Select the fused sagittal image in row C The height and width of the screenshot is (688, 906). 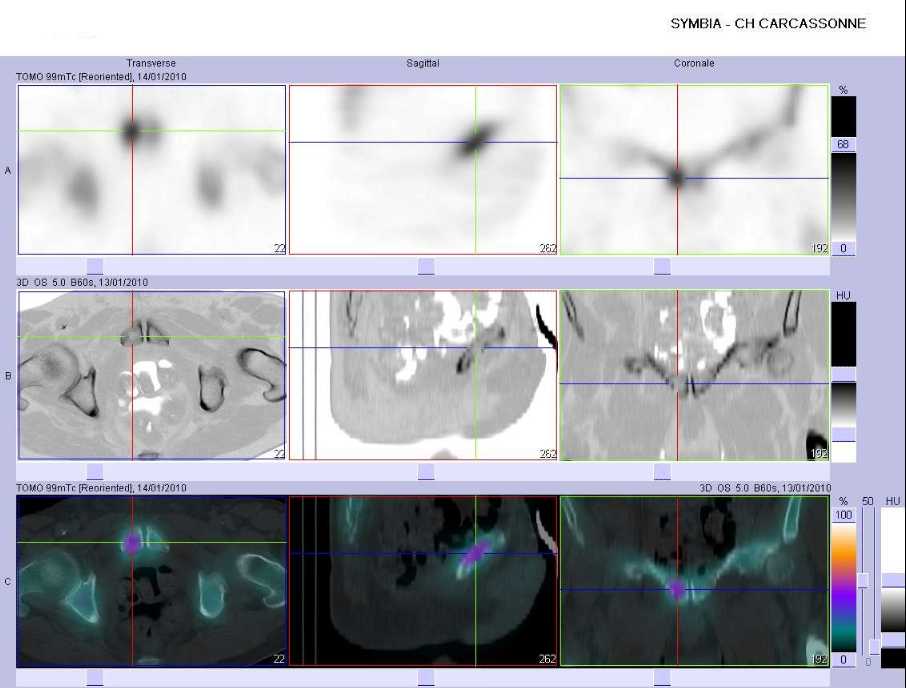tap(423, 581)
